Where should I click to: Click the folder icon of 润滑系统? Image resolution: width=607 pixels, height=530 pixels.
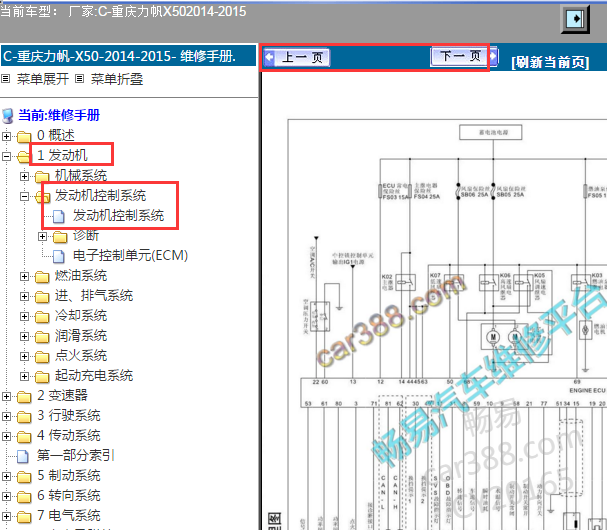[42, 337]
